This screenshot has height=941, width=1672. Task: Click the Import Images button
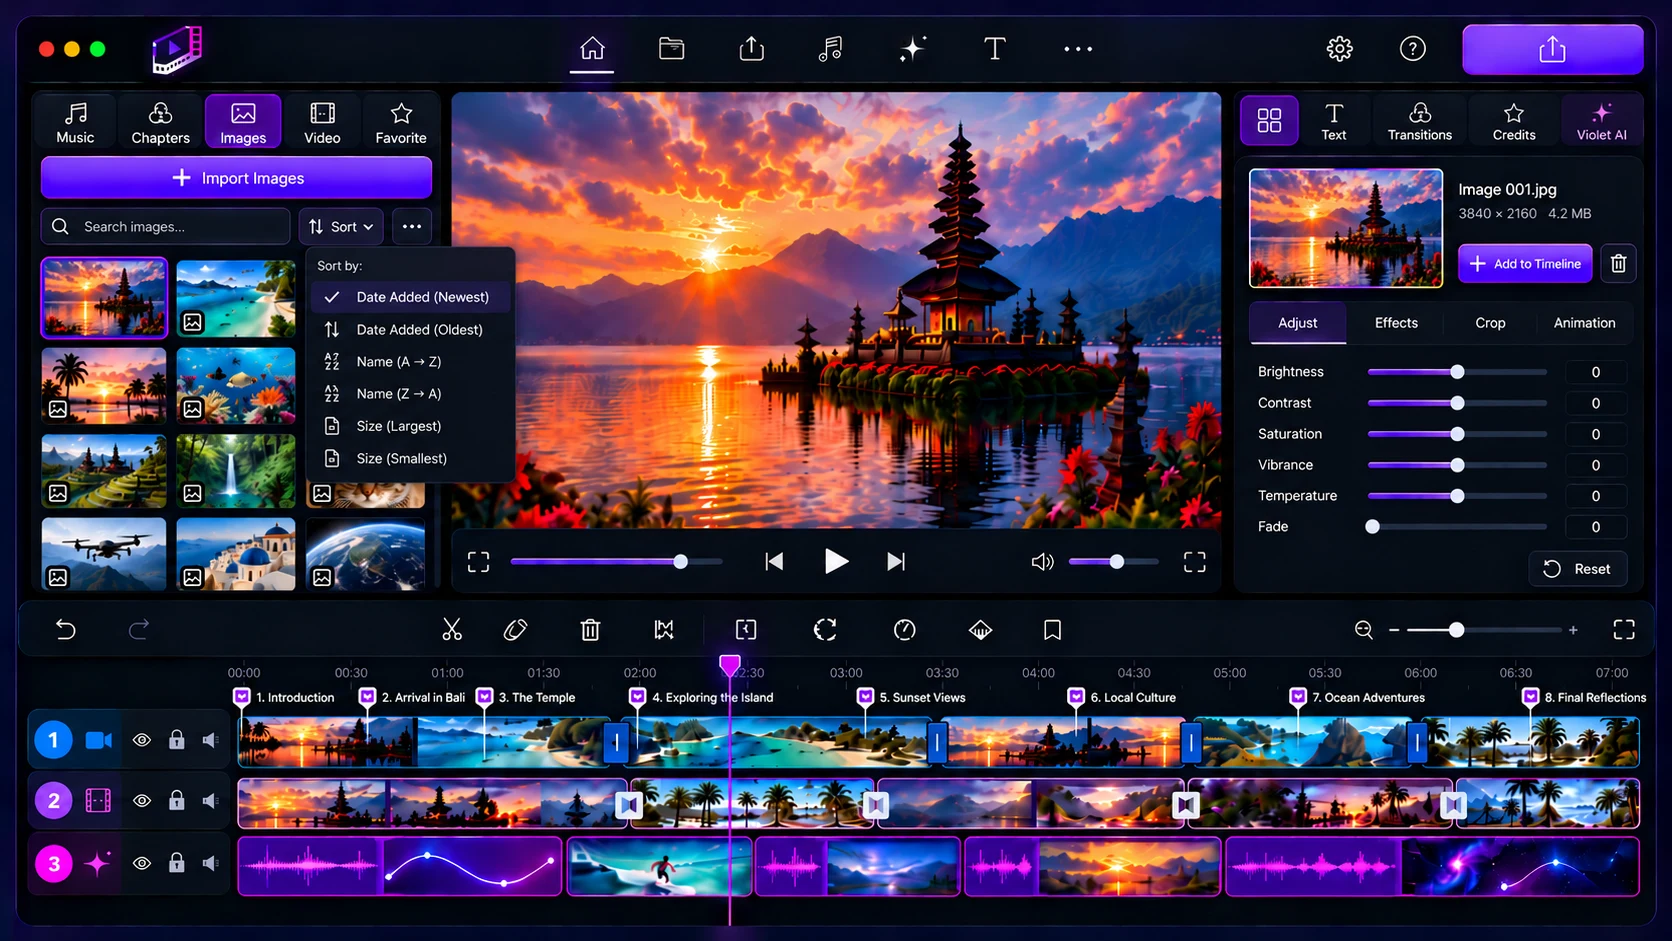(x=236, y=178)
